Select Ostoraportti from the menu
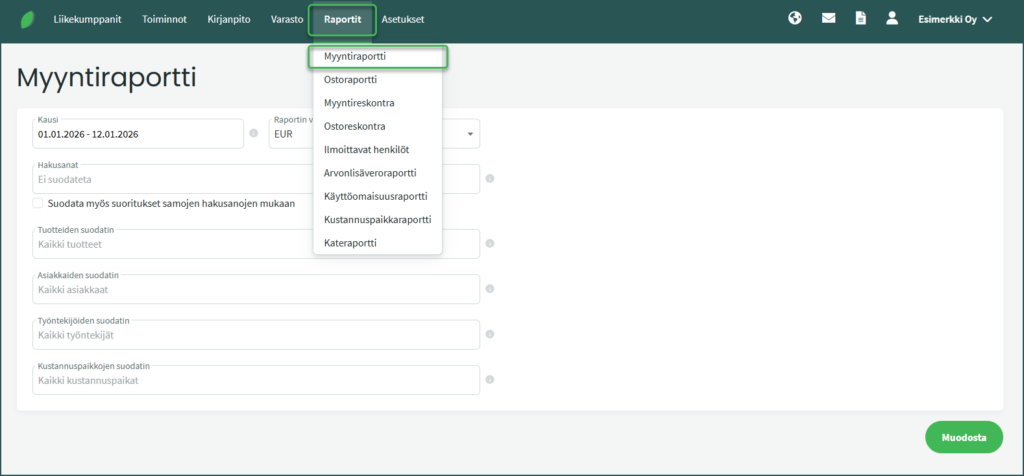This screenshot has height=476, width=1024. 350,80
